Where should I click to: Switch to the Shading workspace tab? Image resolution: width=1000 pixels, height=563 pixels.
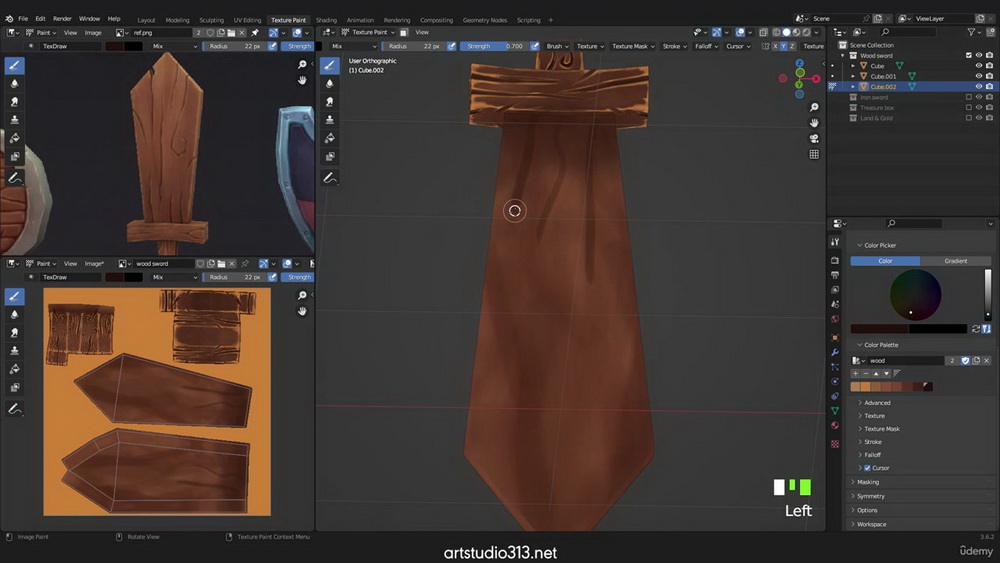click(326, 20)
